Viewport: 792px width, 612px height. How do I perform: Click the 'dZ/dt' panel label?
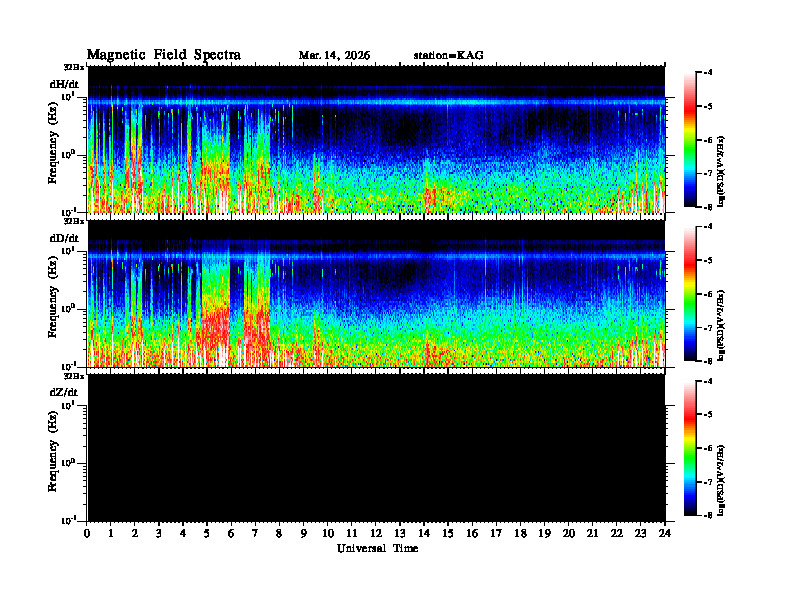64,392
